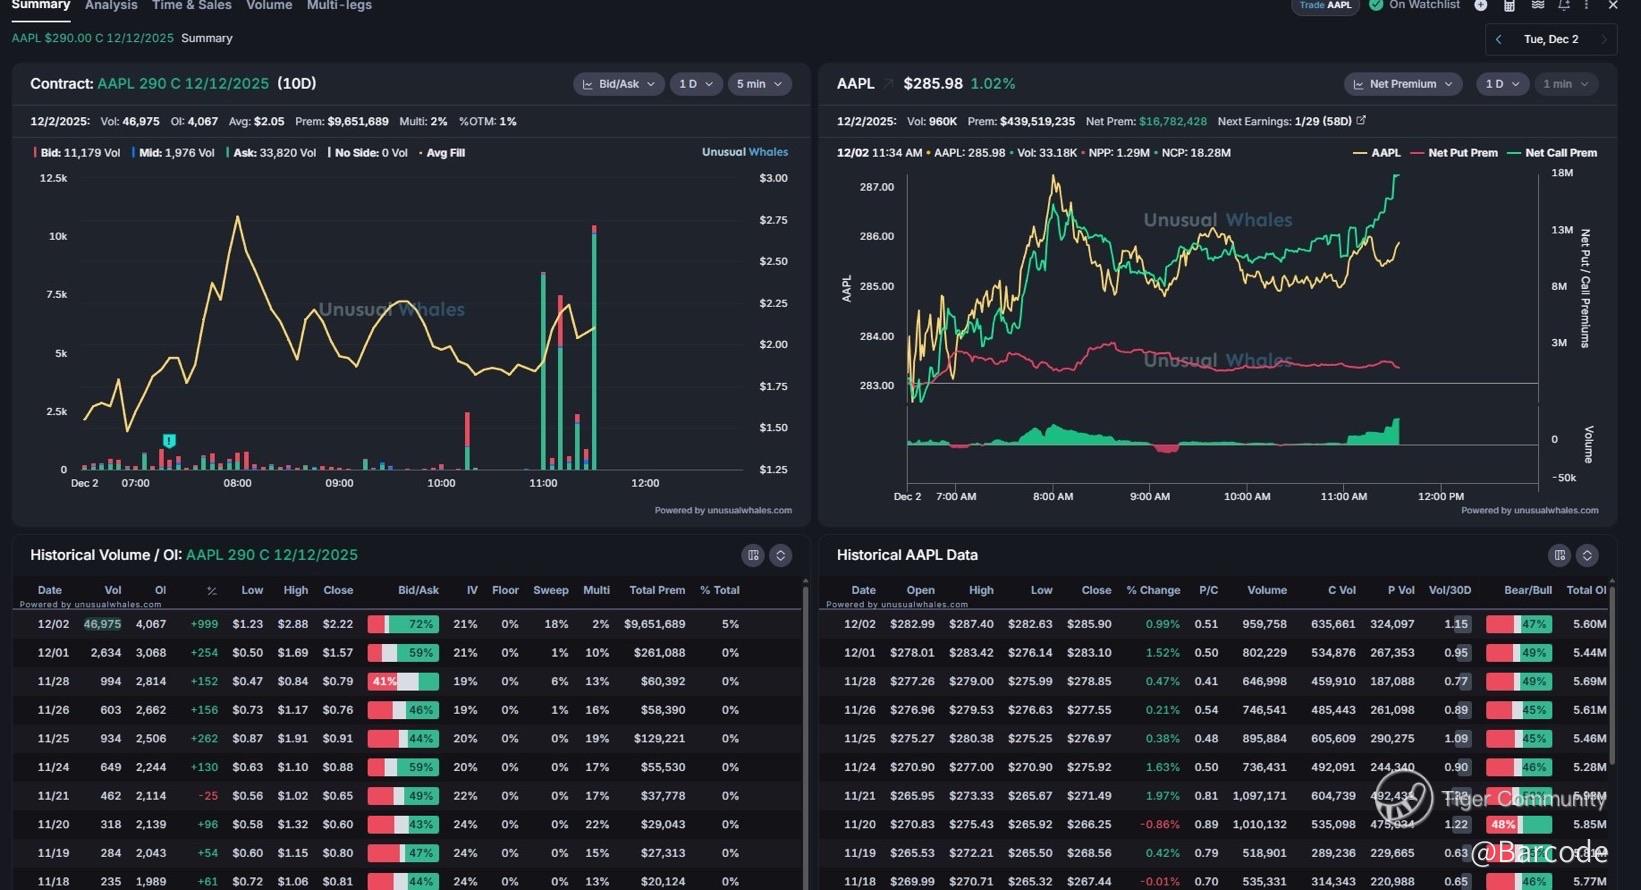1641x890 pixels.
Task: Click the Trade AAPL button
Action: click(1325, 6)
